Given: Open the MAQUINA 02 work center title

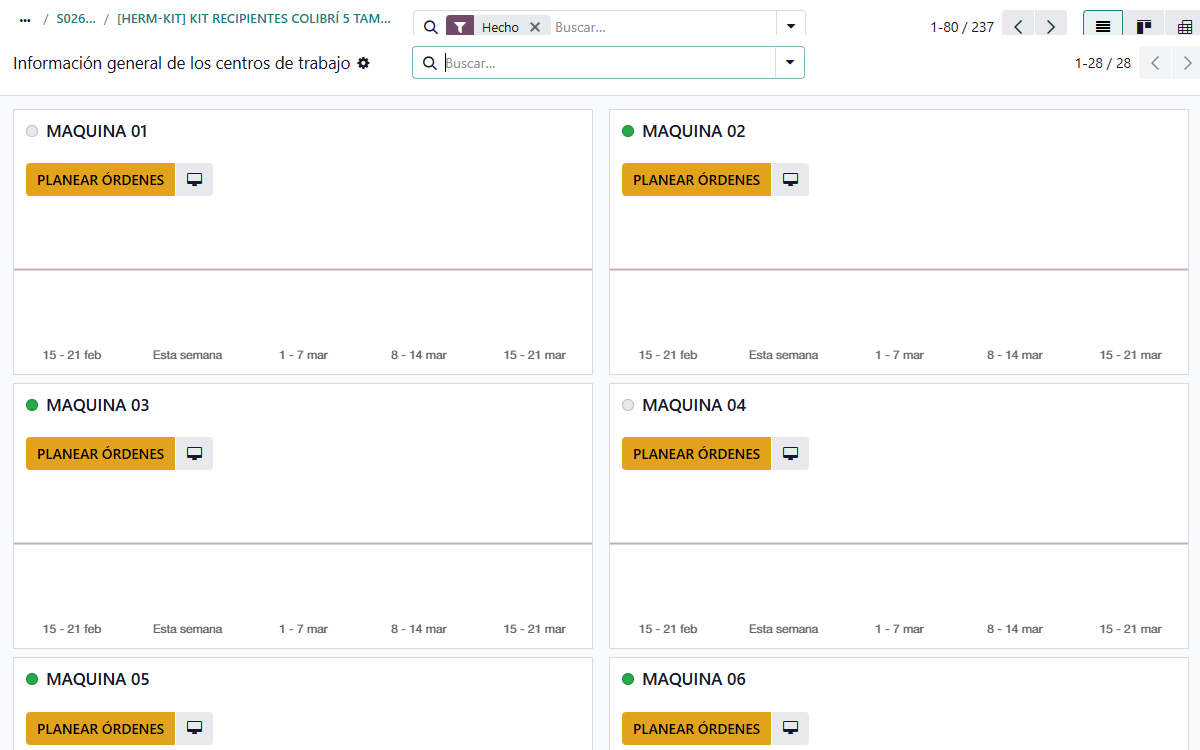Looking at the screenshot, I should pyautogui.click(x=693, y=131).
